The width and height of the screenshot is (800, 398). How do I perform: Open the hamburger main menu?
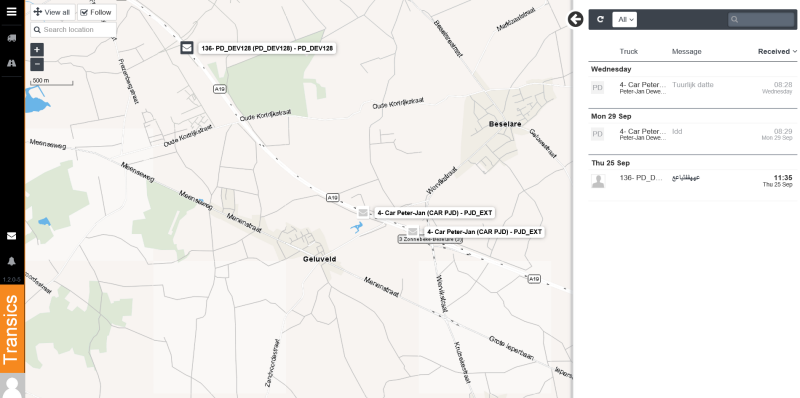[11, 11]
